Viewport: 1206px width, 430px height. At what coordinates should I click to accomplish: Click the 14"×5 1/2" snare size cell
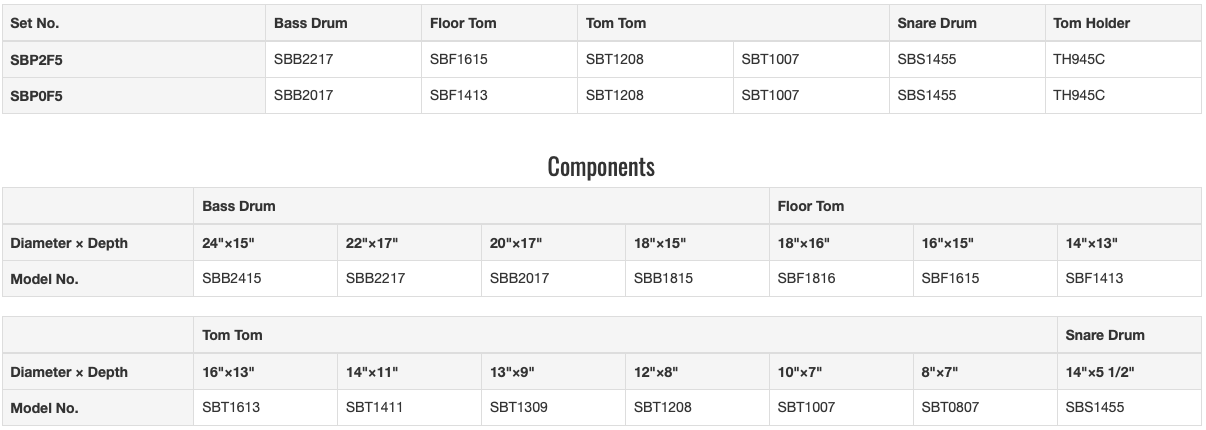[1129, 372]
